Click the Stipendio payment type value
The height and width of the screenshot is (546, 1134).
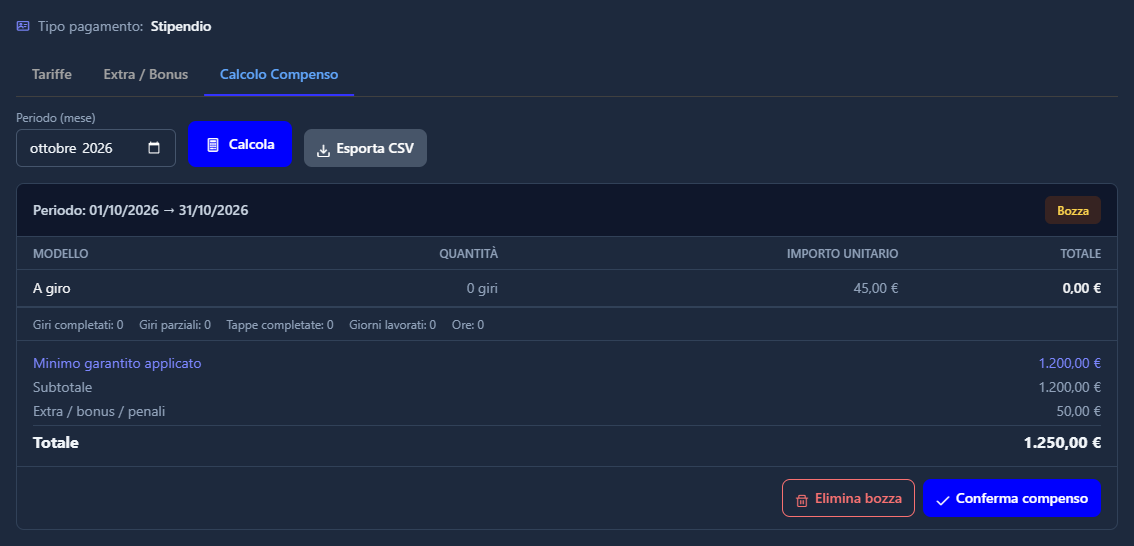point(181,27)
